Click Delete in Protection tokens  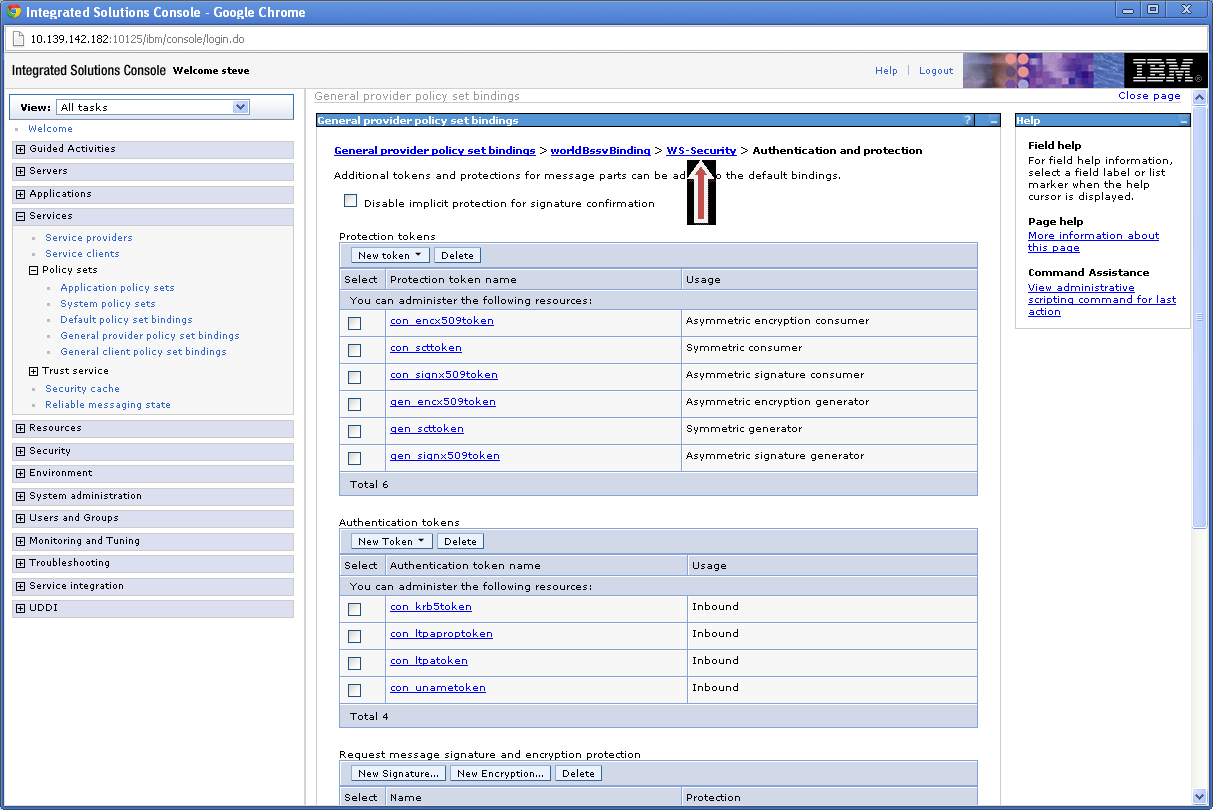(457, 255)
